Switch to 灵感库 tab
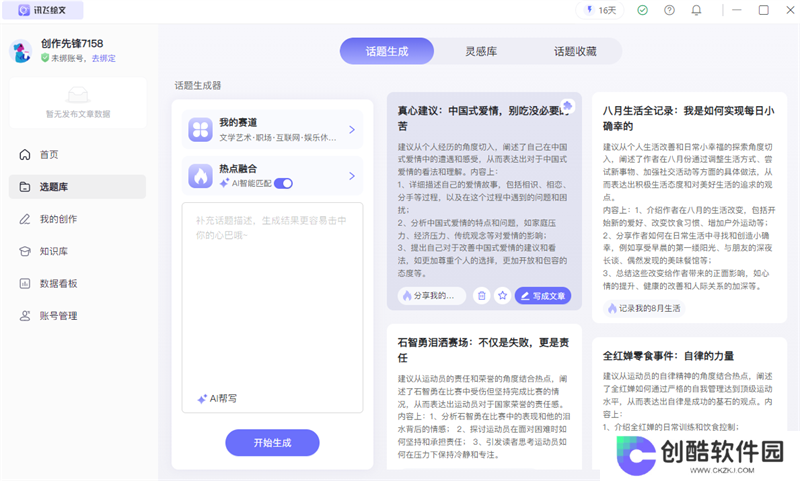 pyautogui.click(x=481, y=51)
